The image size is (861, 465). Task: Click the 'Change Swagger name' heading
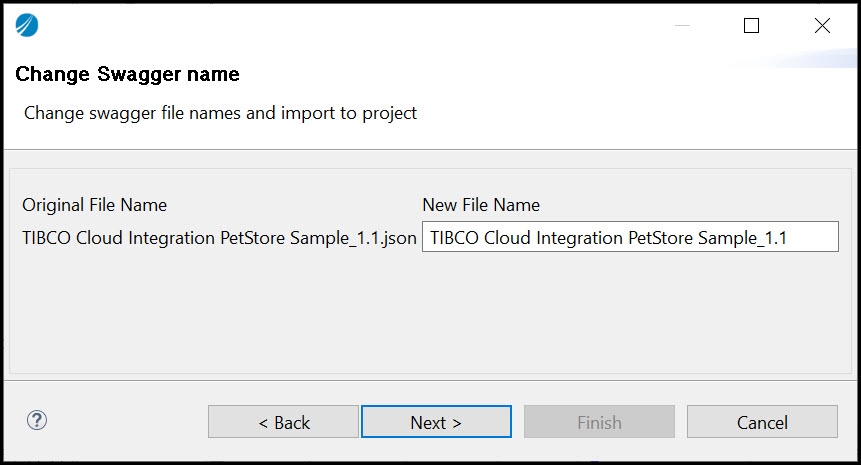pos(127,75)
